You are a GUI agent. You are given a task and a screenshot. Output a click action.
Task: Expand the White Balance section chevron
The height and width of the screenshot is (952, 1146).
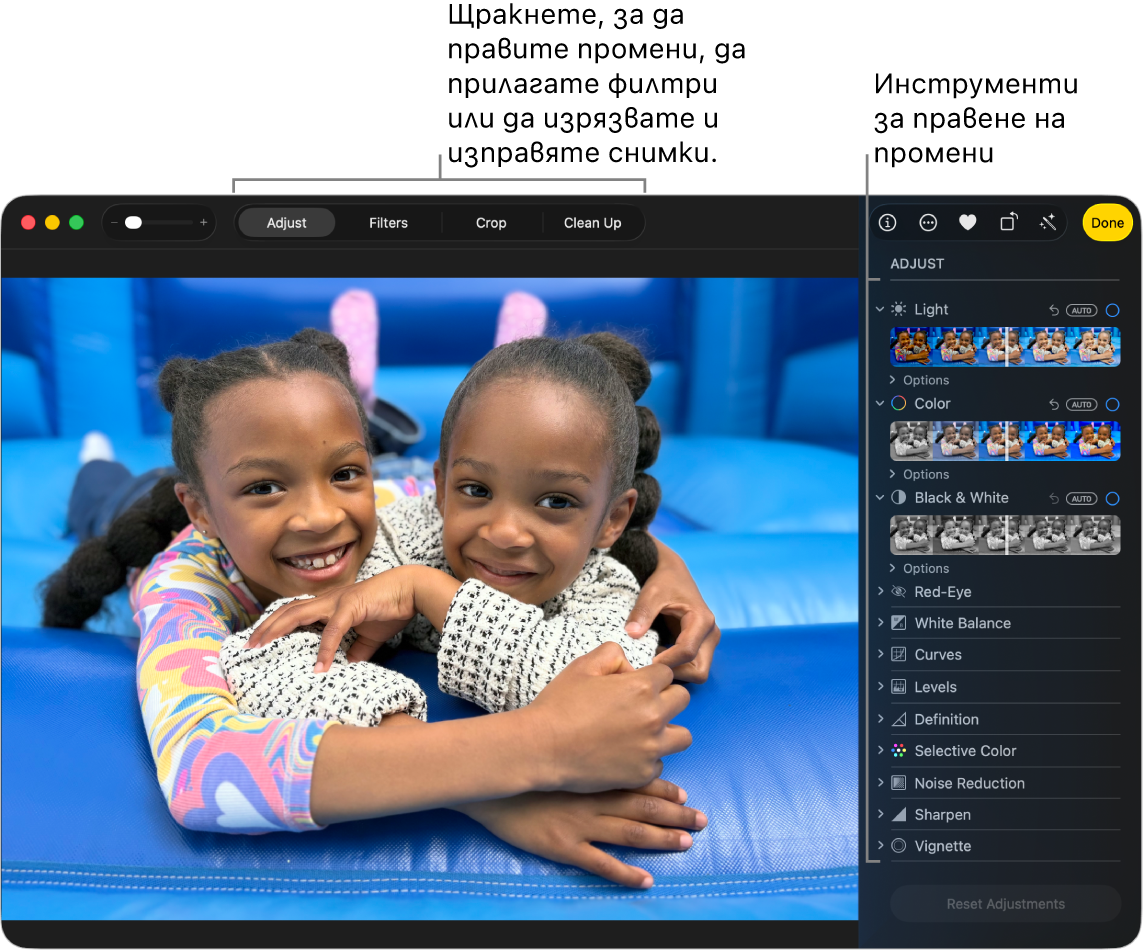coord(882,623)
